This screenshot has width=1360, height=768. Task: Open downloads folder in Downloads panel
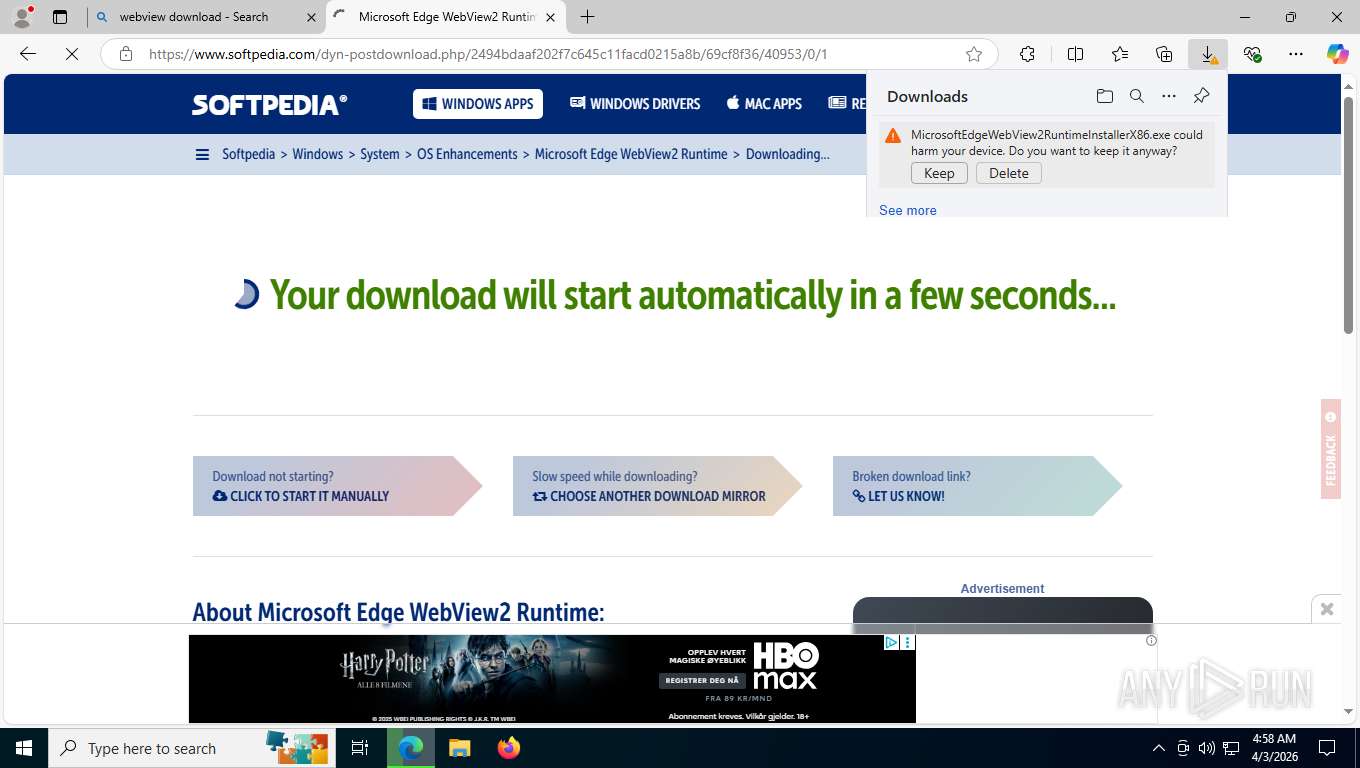[1104, 96]
